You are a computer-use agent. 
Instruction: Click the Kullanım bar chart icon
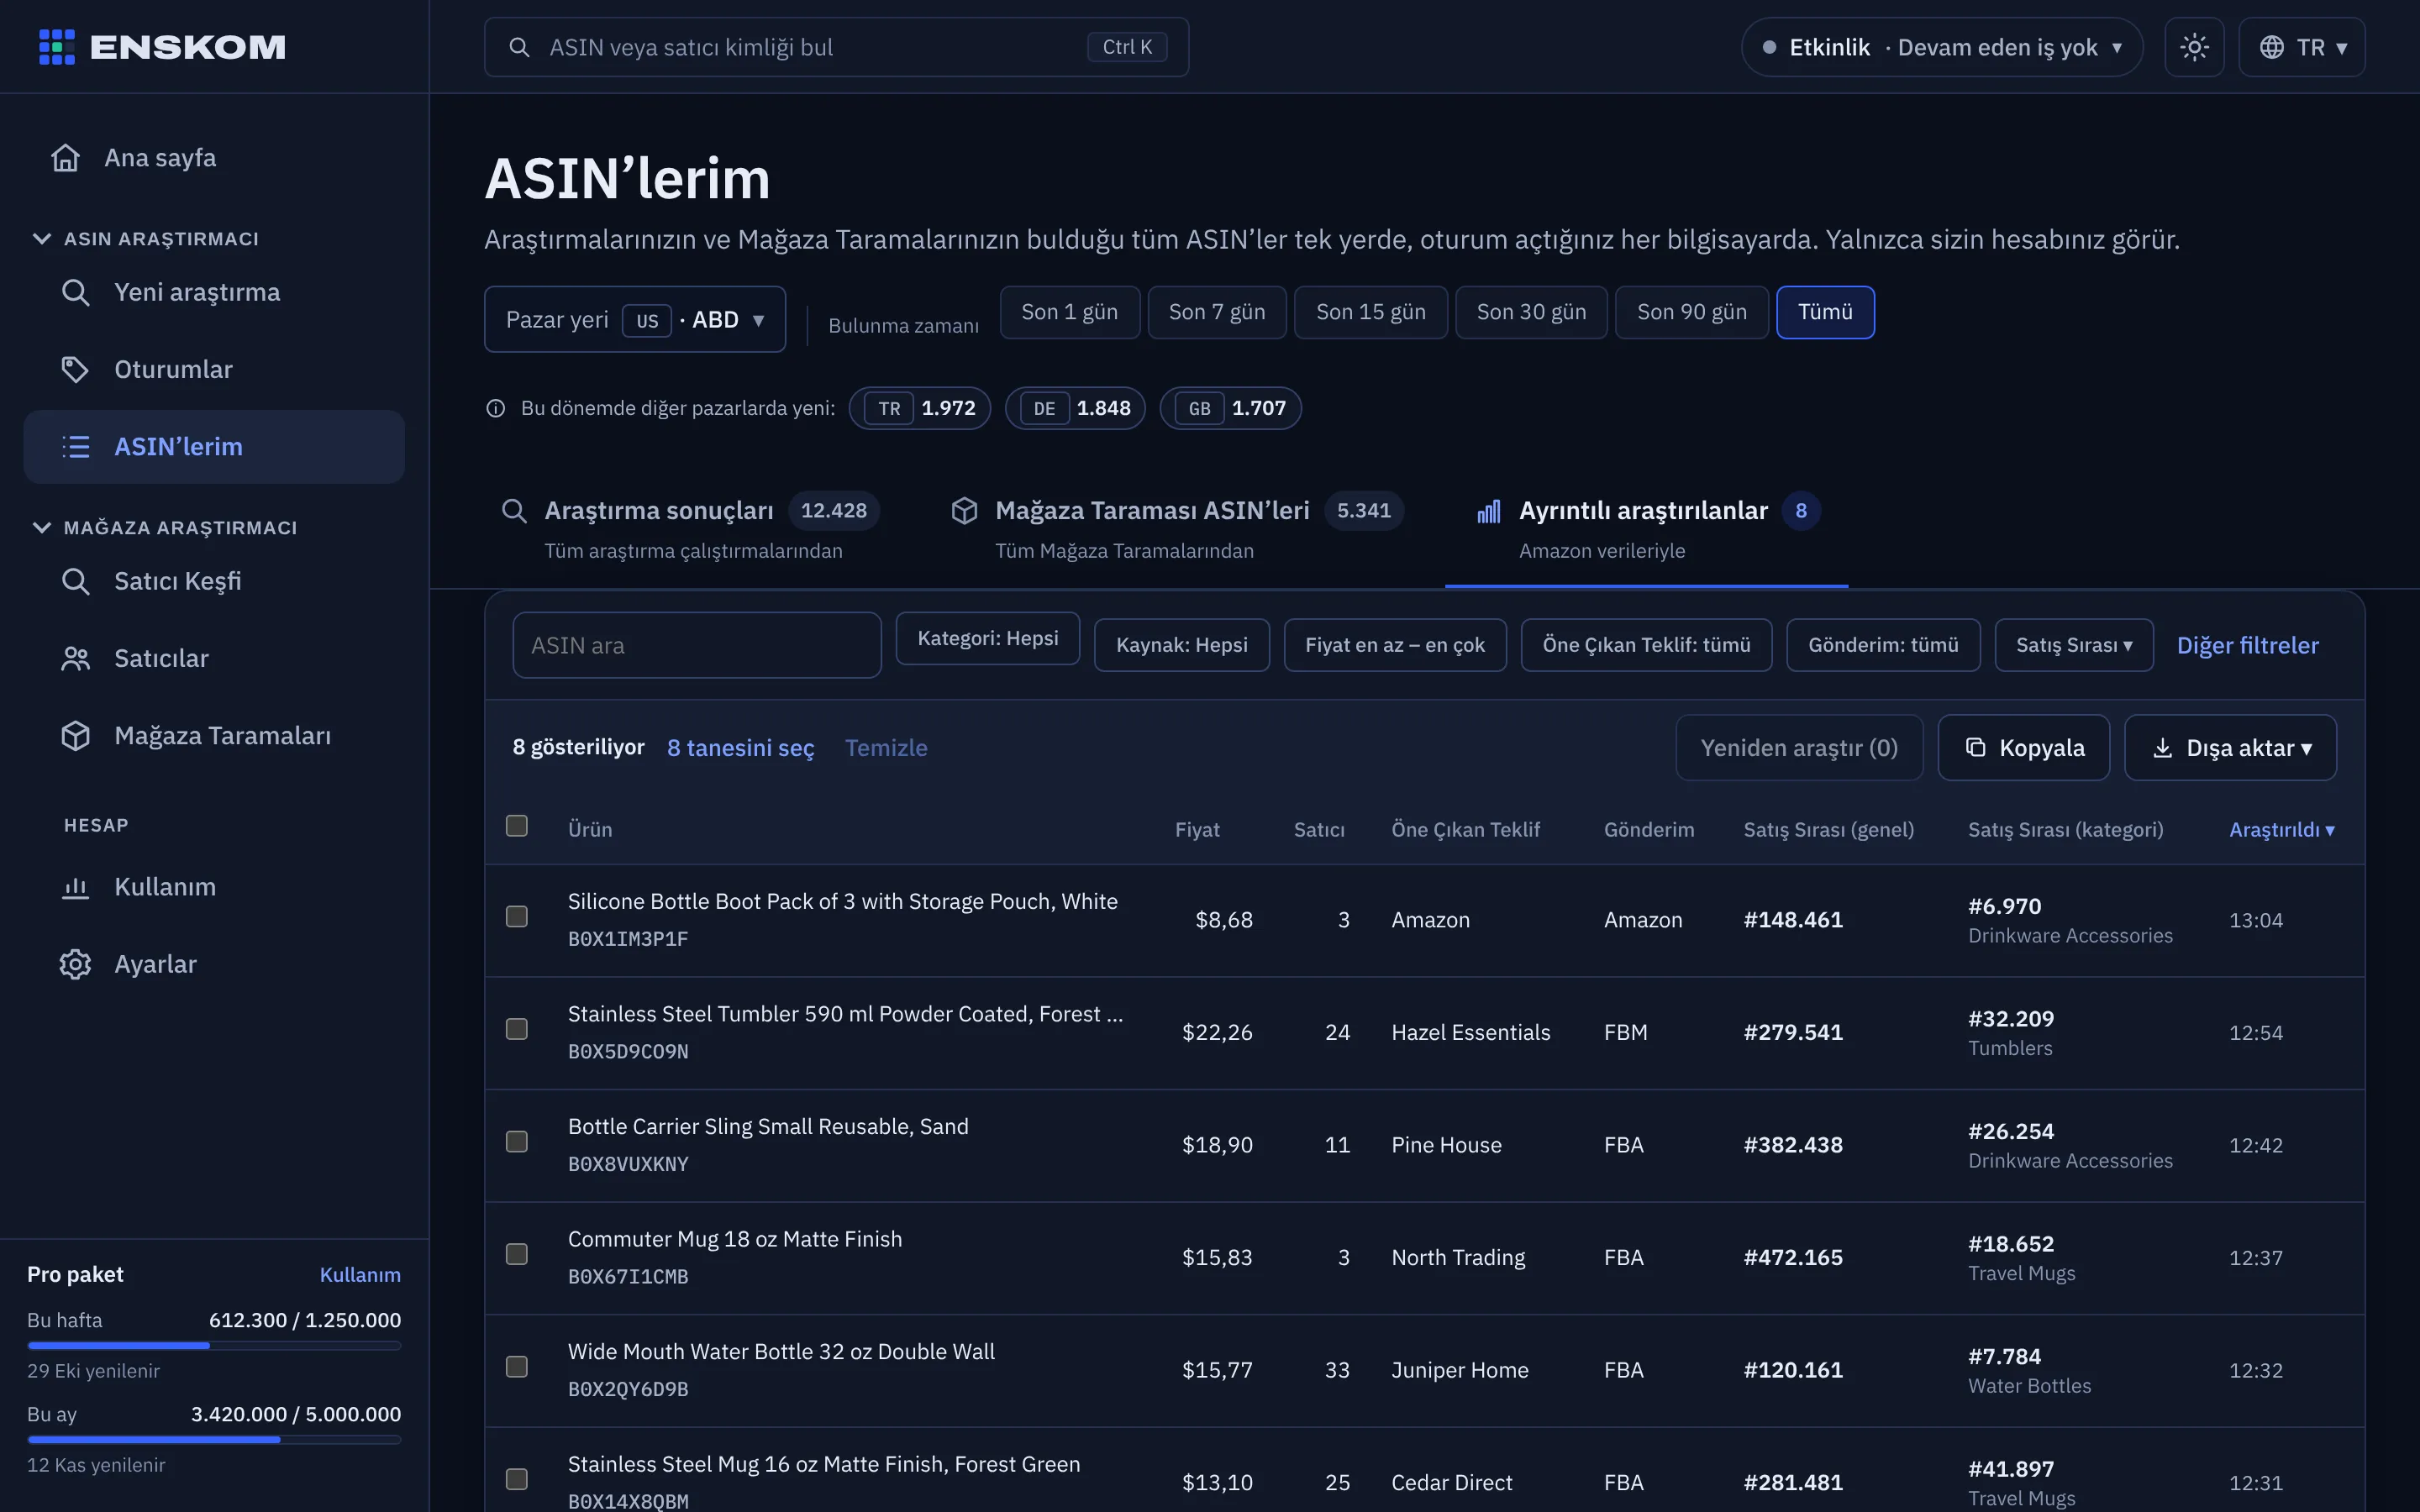click(76, 887)
